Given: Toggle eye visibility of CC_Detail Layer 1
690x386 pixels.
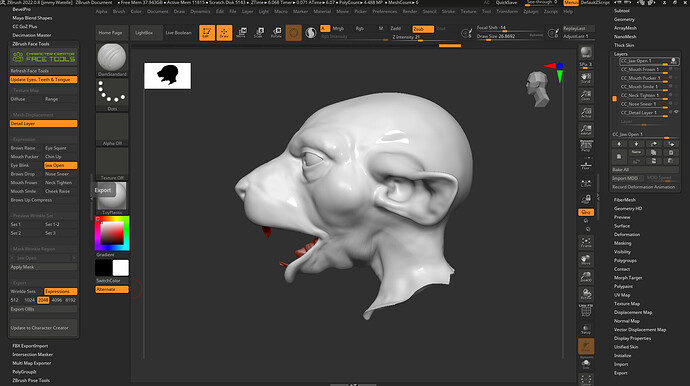Looking at the screenshot, I should click(676, 112).
